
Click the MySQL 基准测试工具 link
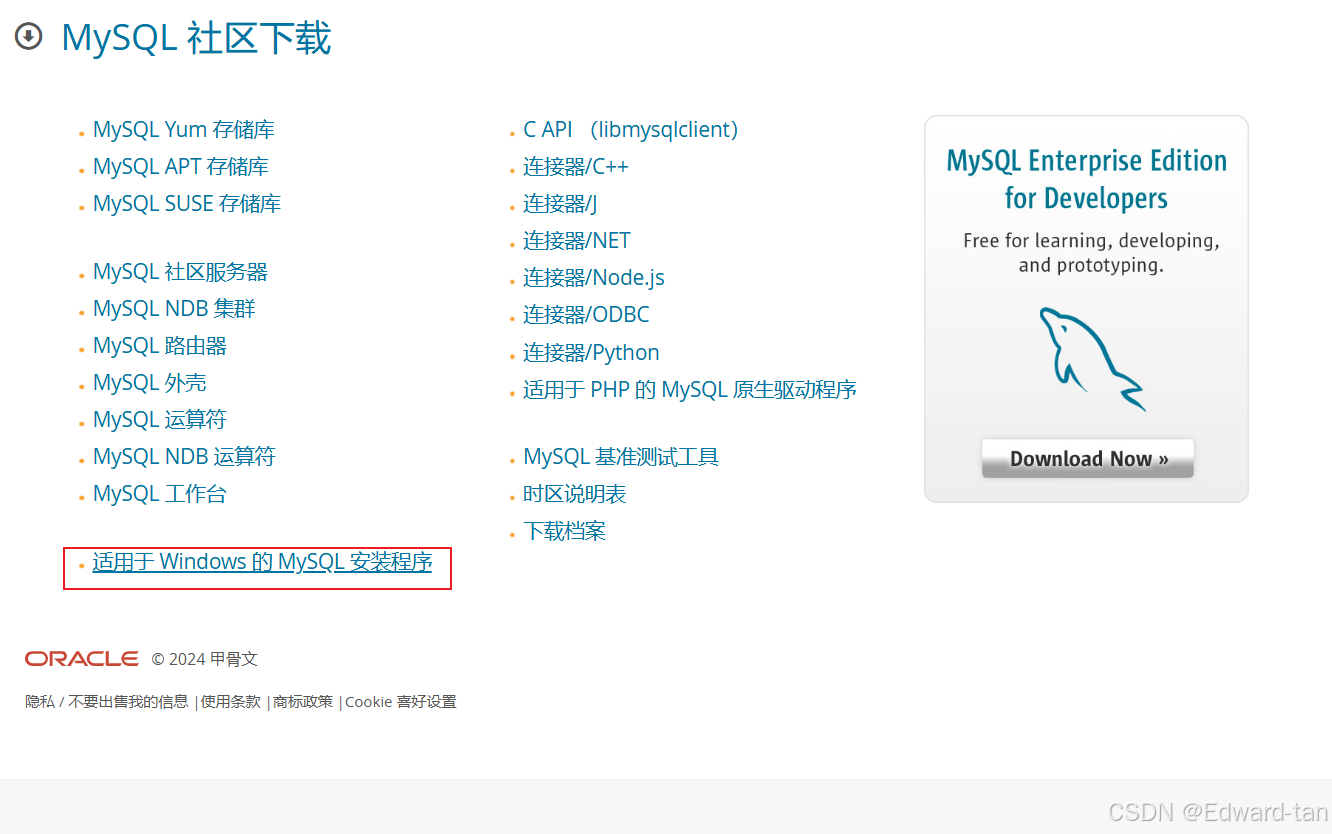point(621,457)
